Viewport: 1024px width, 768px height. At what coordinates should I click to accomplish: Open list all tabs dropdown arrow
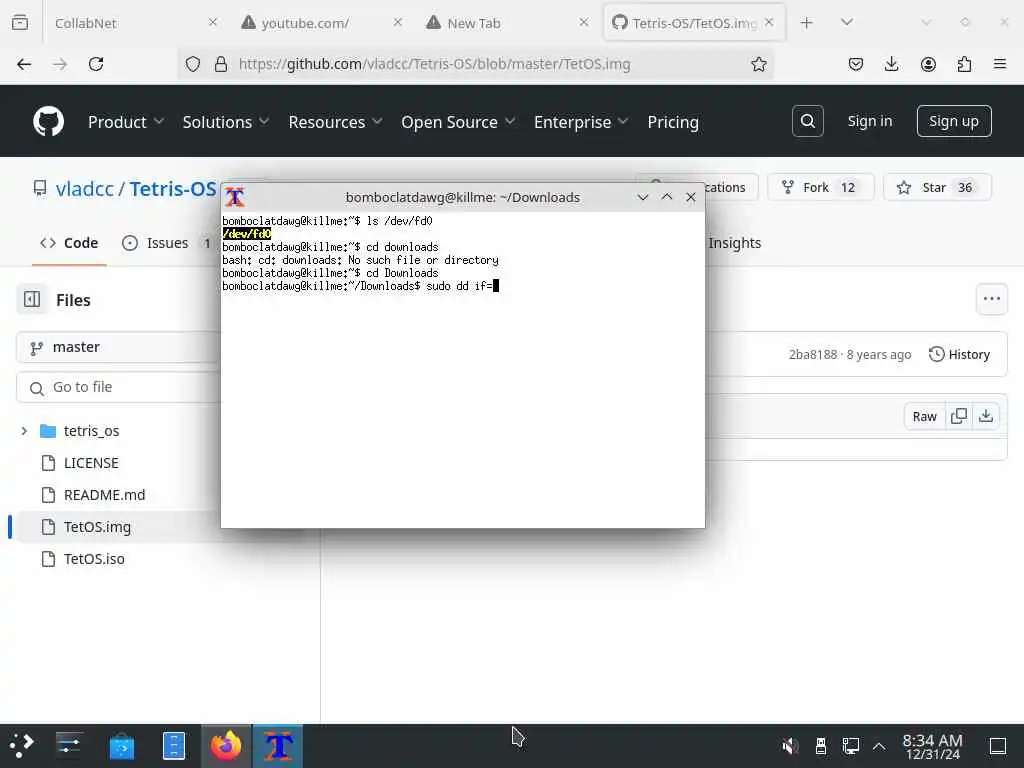pos(846,23)
